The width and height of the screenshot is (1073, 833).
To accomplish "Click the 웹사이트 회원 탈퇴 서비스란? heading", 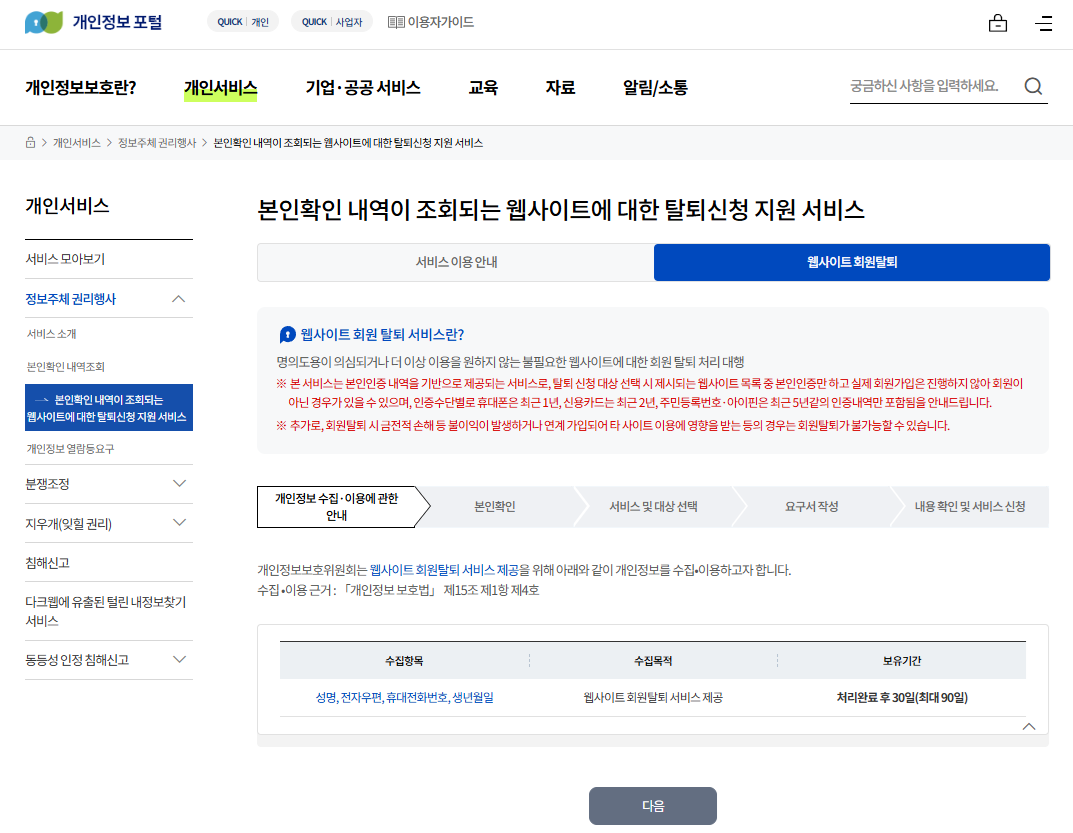I will 382,335.
